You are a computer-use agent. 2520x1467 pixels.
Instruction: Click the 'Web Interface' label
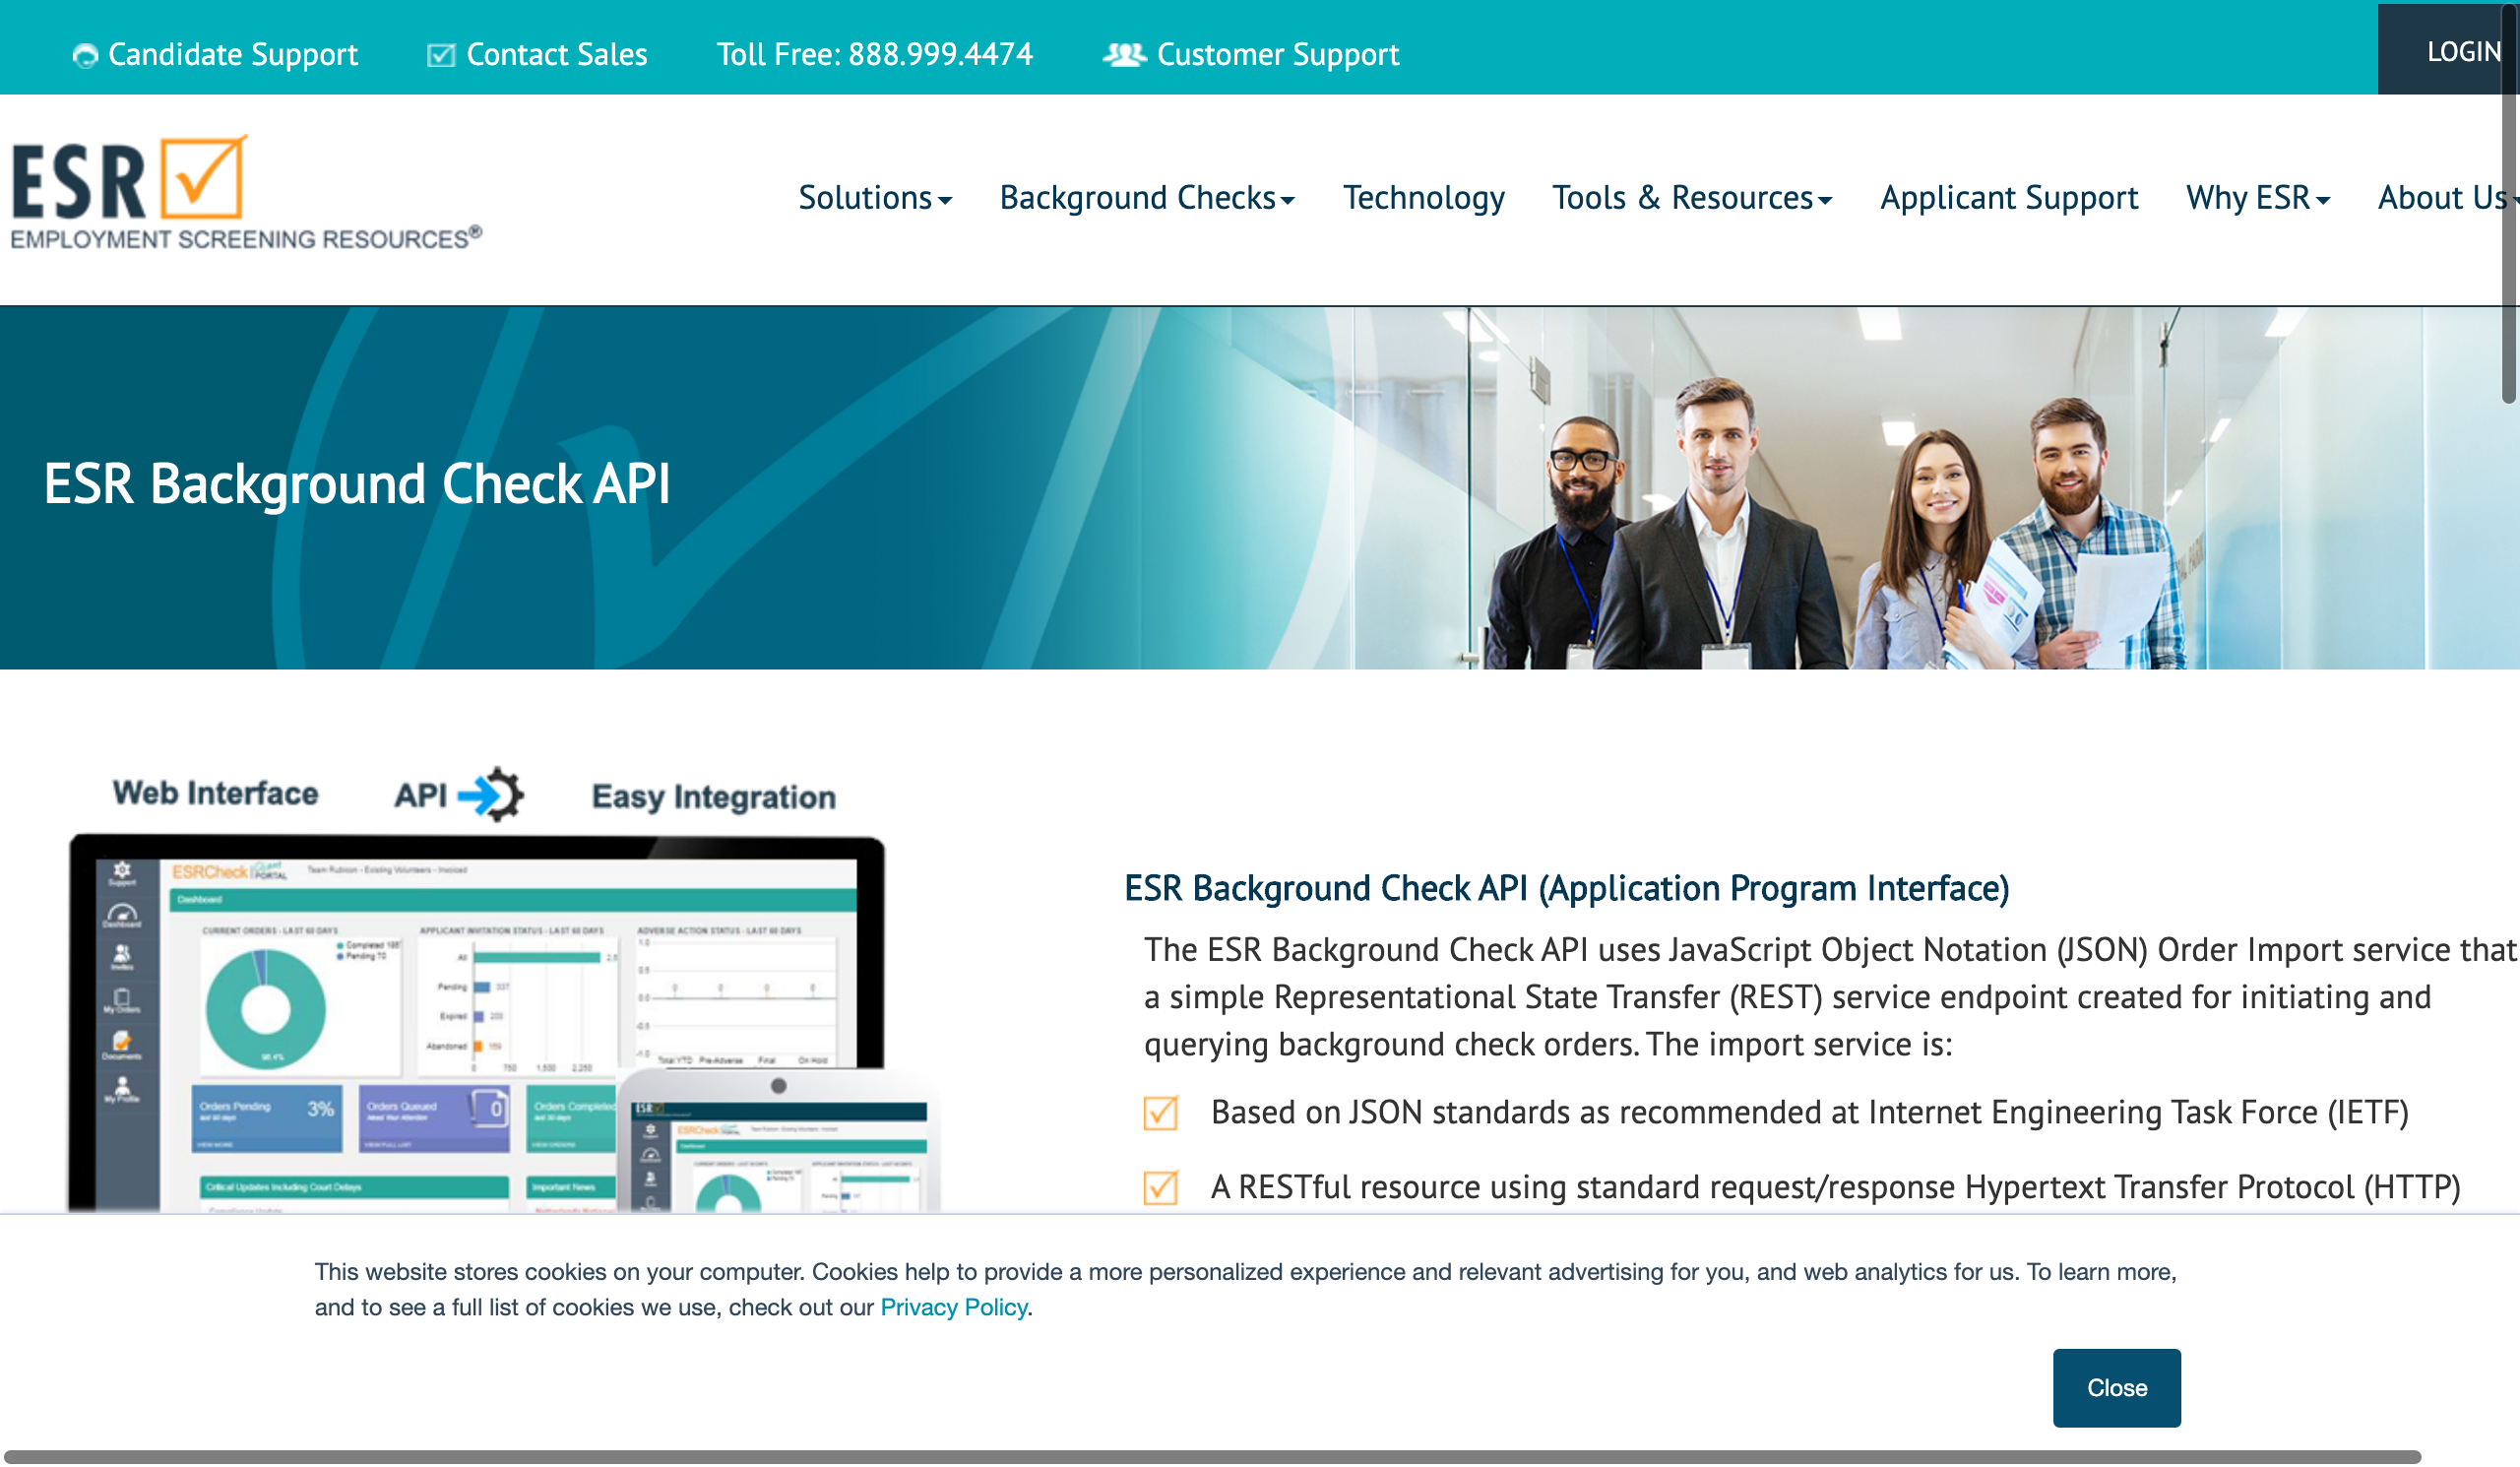216,794
